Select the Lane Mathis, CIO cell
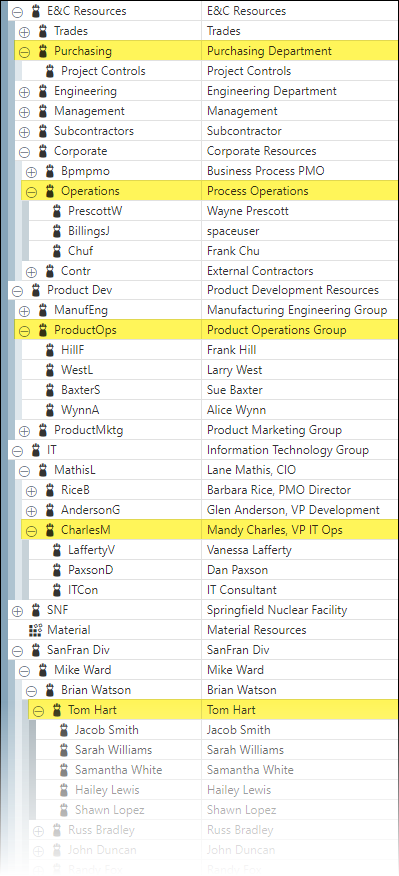The image size is (399, 876). pyautogui.click(x=300, y=470)
